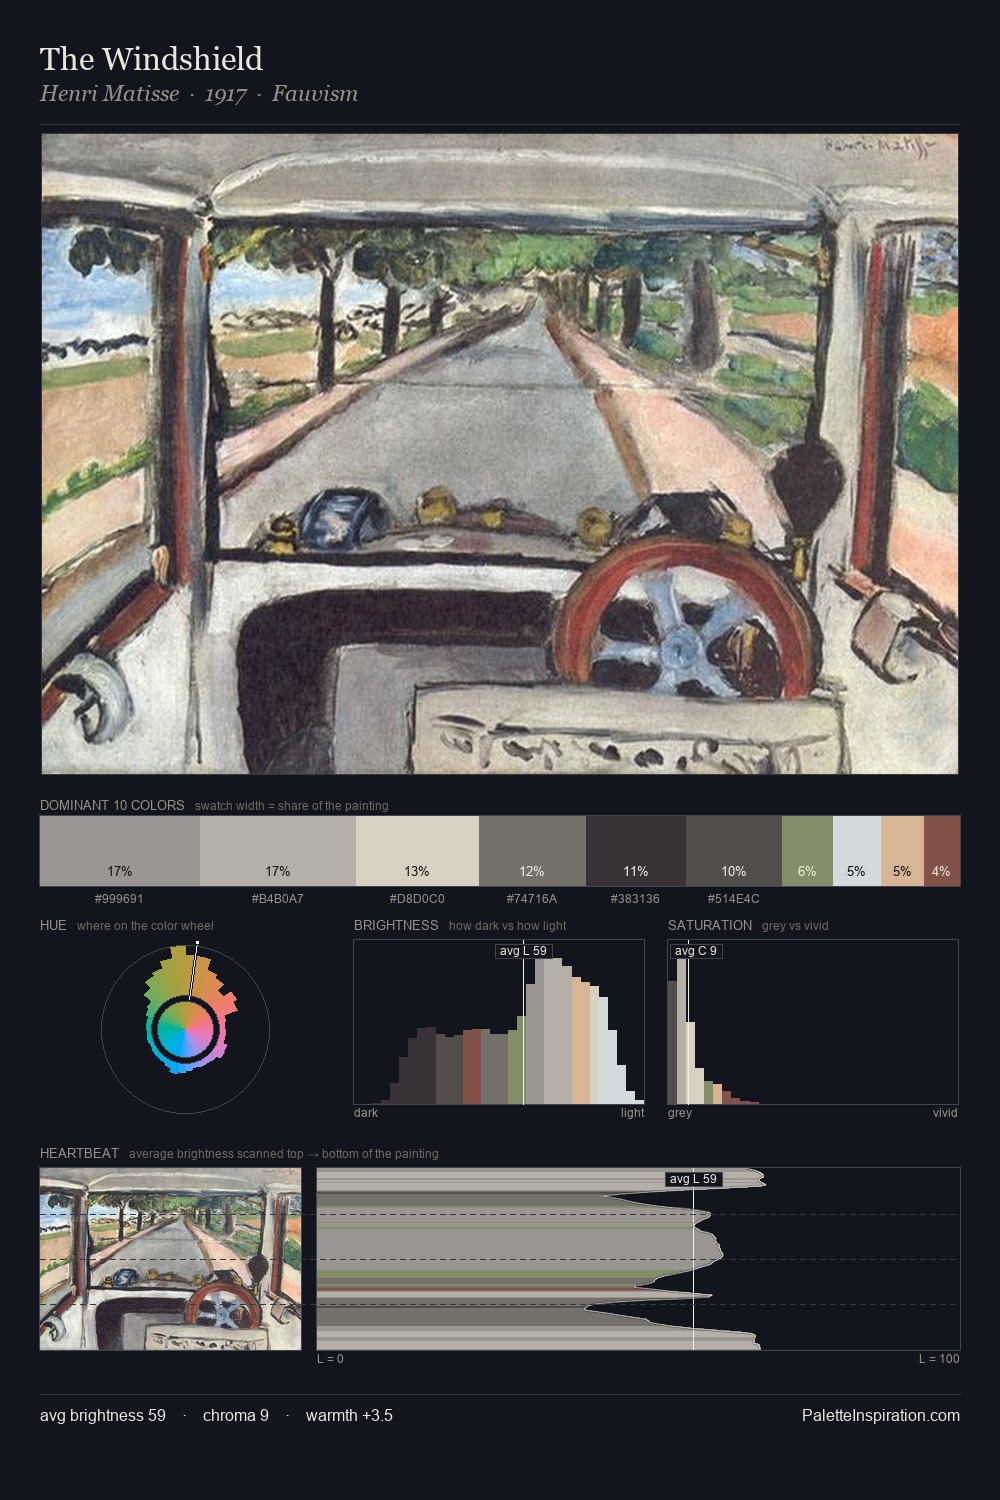Viewport: 1000px width, 1500px height.
Task: Pick the pale blue-grey 5% swatch
Action: pos(857,851)
